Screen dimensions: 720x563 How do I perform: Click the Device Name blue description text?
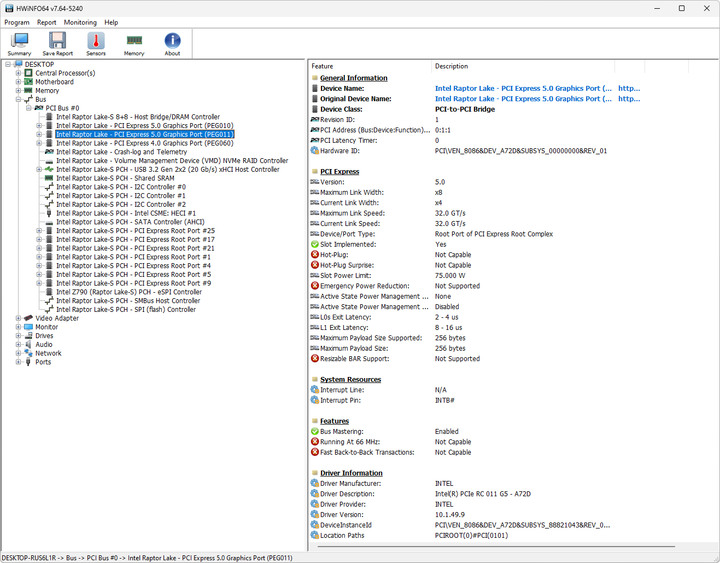pos(523,88)
